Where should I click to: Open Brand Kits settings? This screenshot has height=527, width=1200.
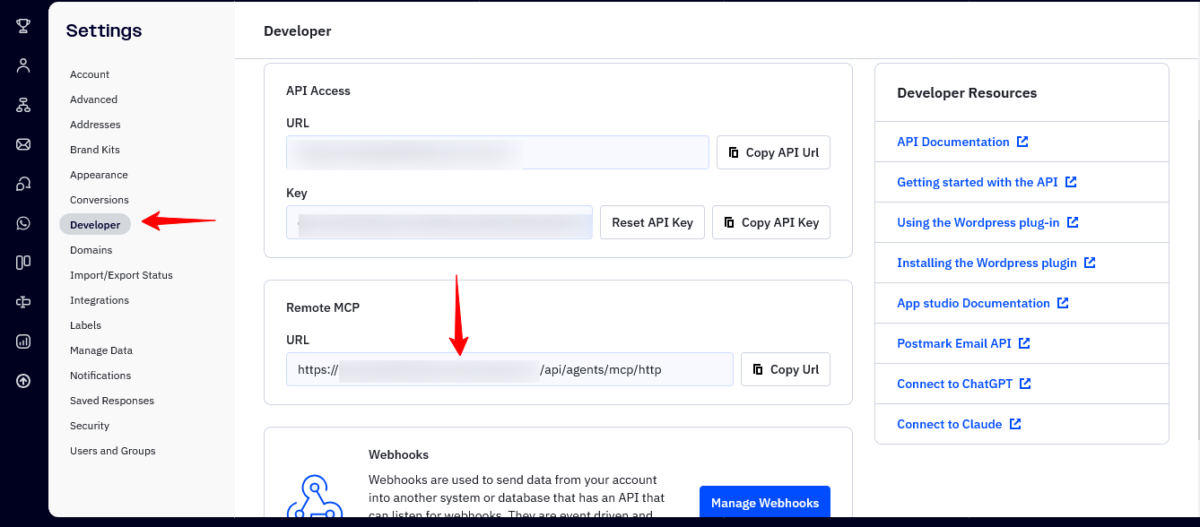point(95,150)
